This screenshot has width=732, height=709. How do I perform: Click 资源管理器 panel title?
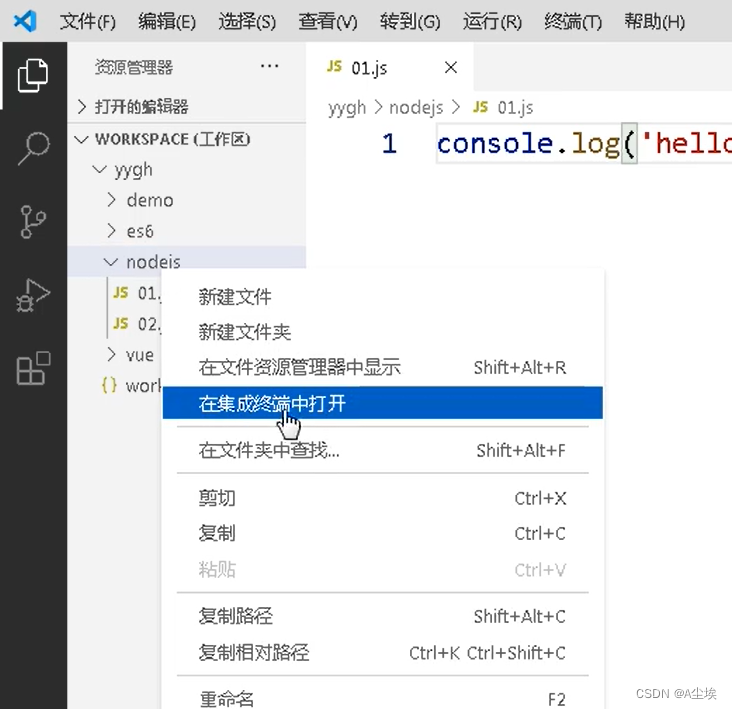[x=134, y=67]
